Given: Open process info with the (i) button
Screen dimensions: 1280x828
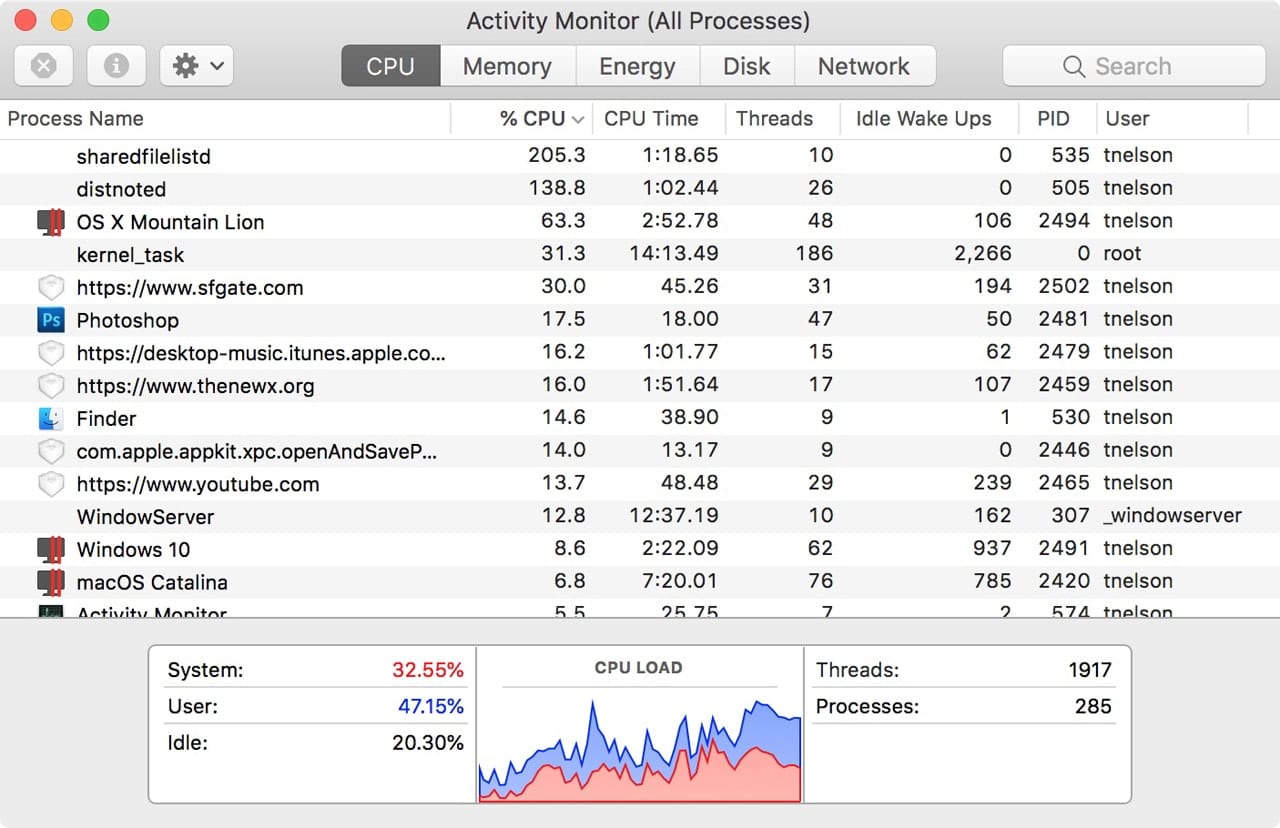Looking at the screenshot, I should tap(117, 66).
